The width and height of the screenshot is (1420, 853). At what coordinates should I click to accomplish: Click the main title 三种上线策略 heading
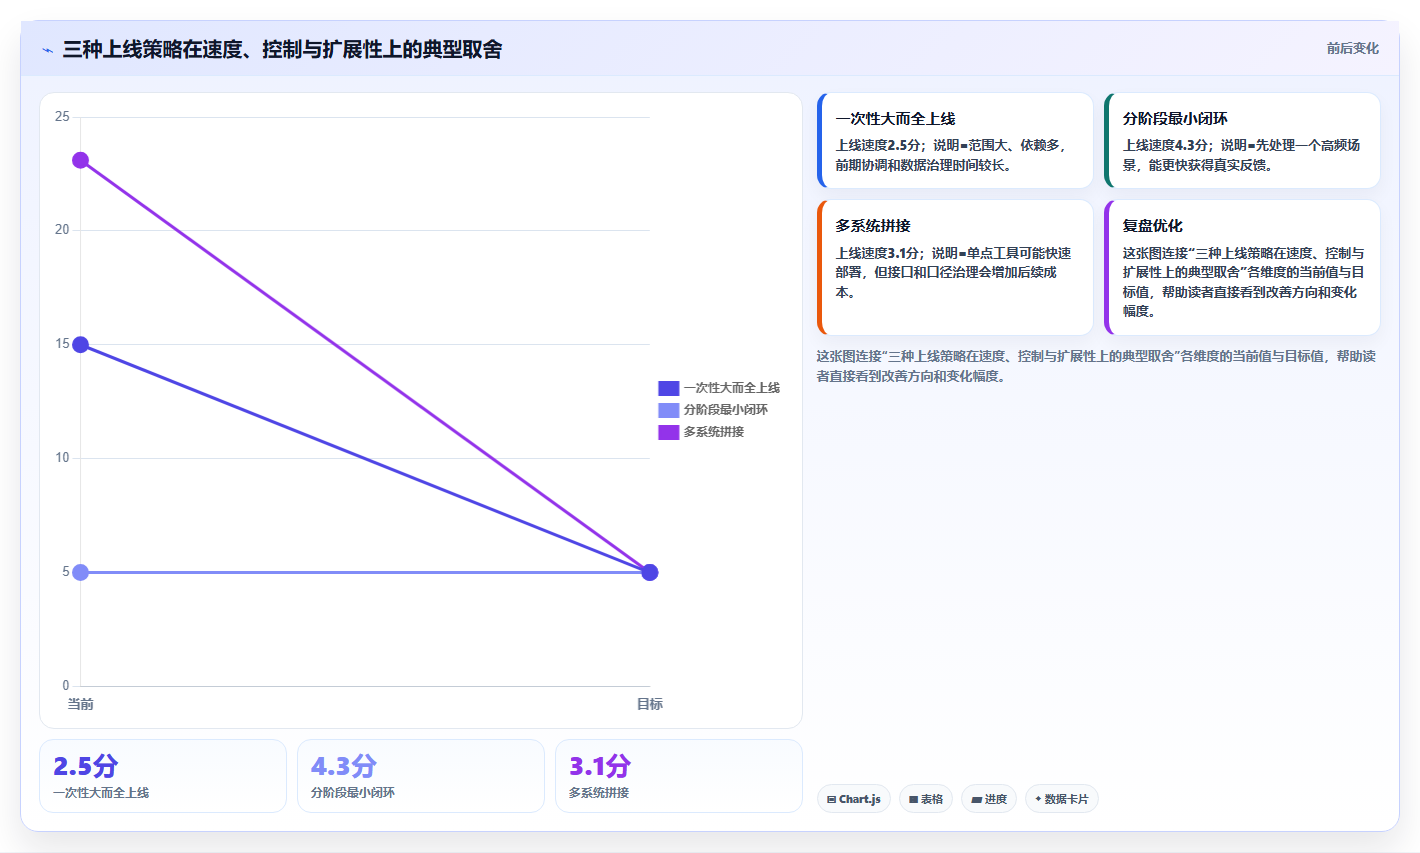282,49
